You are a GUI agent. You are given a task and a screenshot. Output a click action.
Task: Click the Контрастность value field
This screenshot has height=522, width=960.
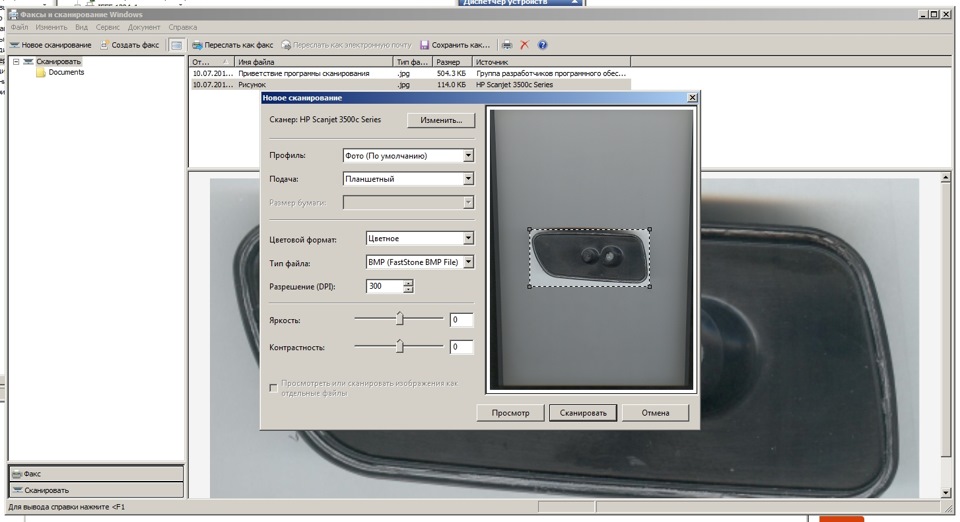[461, 347]
